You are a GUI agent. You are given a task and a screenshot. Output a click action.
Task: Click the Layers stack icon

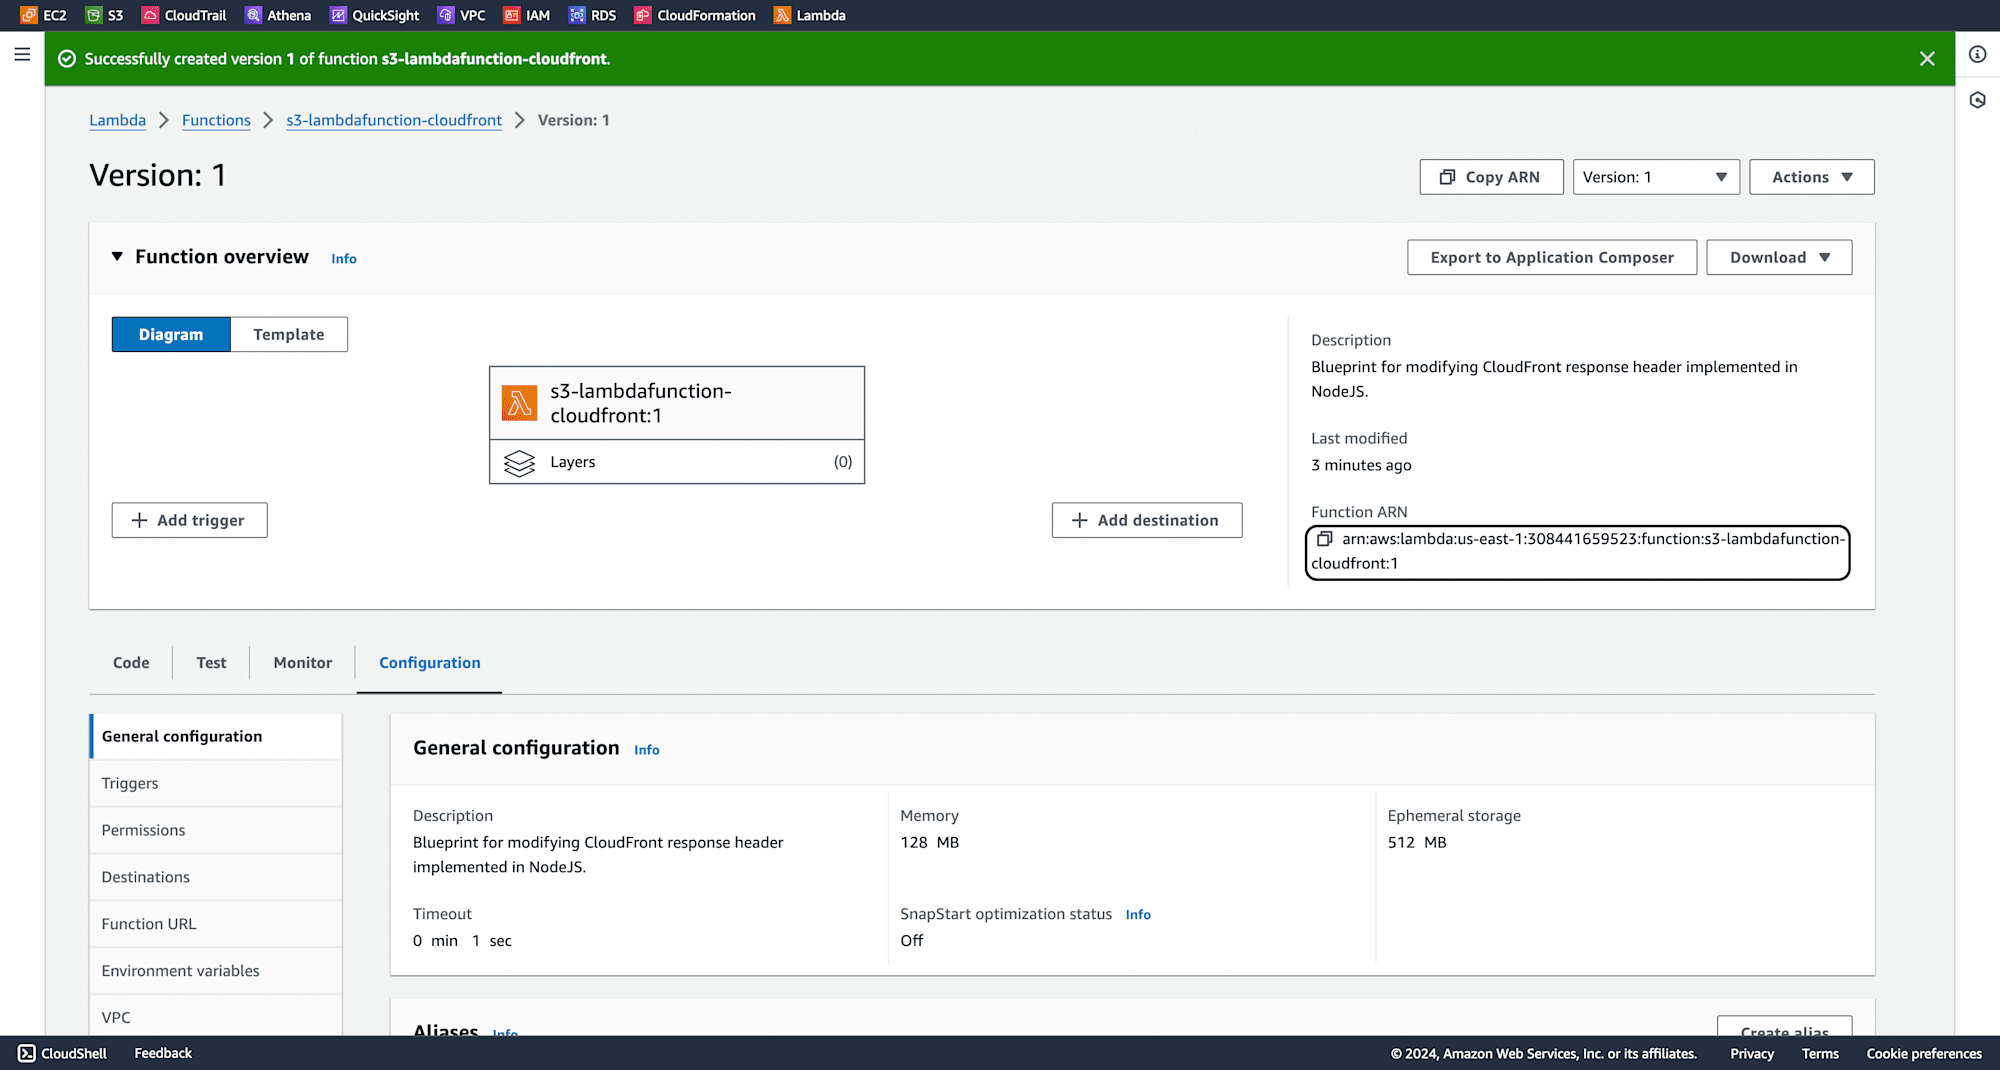[x=519, y=463]
